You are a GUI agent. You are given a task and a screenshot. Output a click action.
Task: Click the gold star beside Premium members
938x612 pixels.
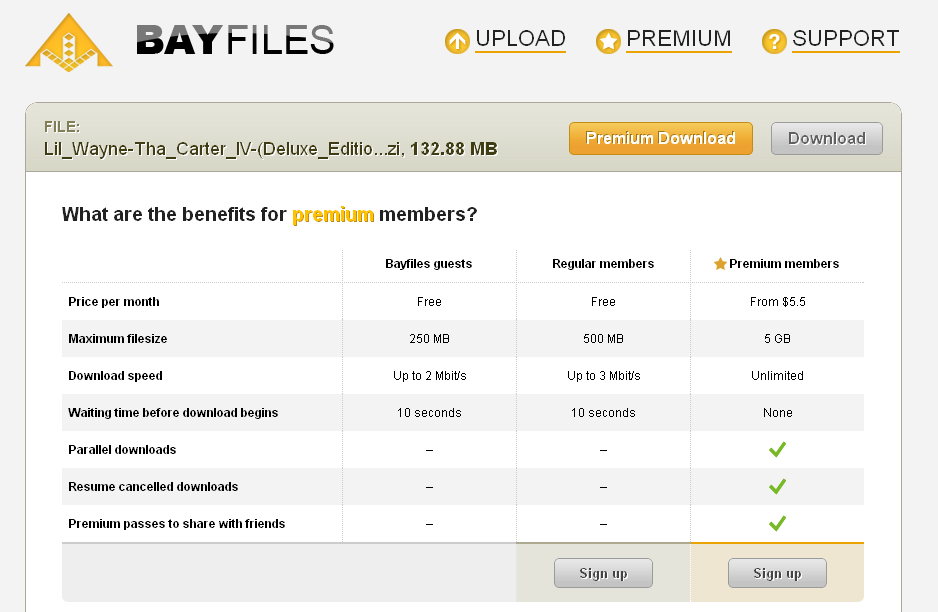[x=720, y=264]
